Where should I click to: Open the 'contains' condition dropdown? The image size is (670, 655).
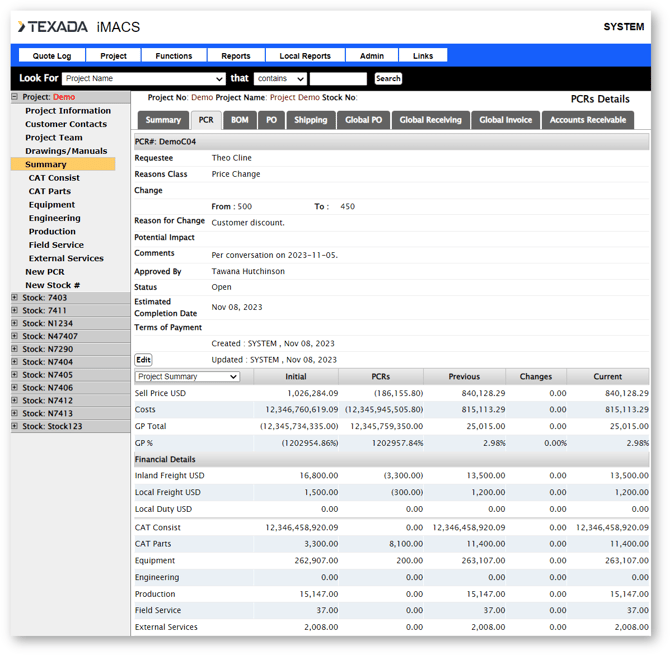[x=280, y=79]
